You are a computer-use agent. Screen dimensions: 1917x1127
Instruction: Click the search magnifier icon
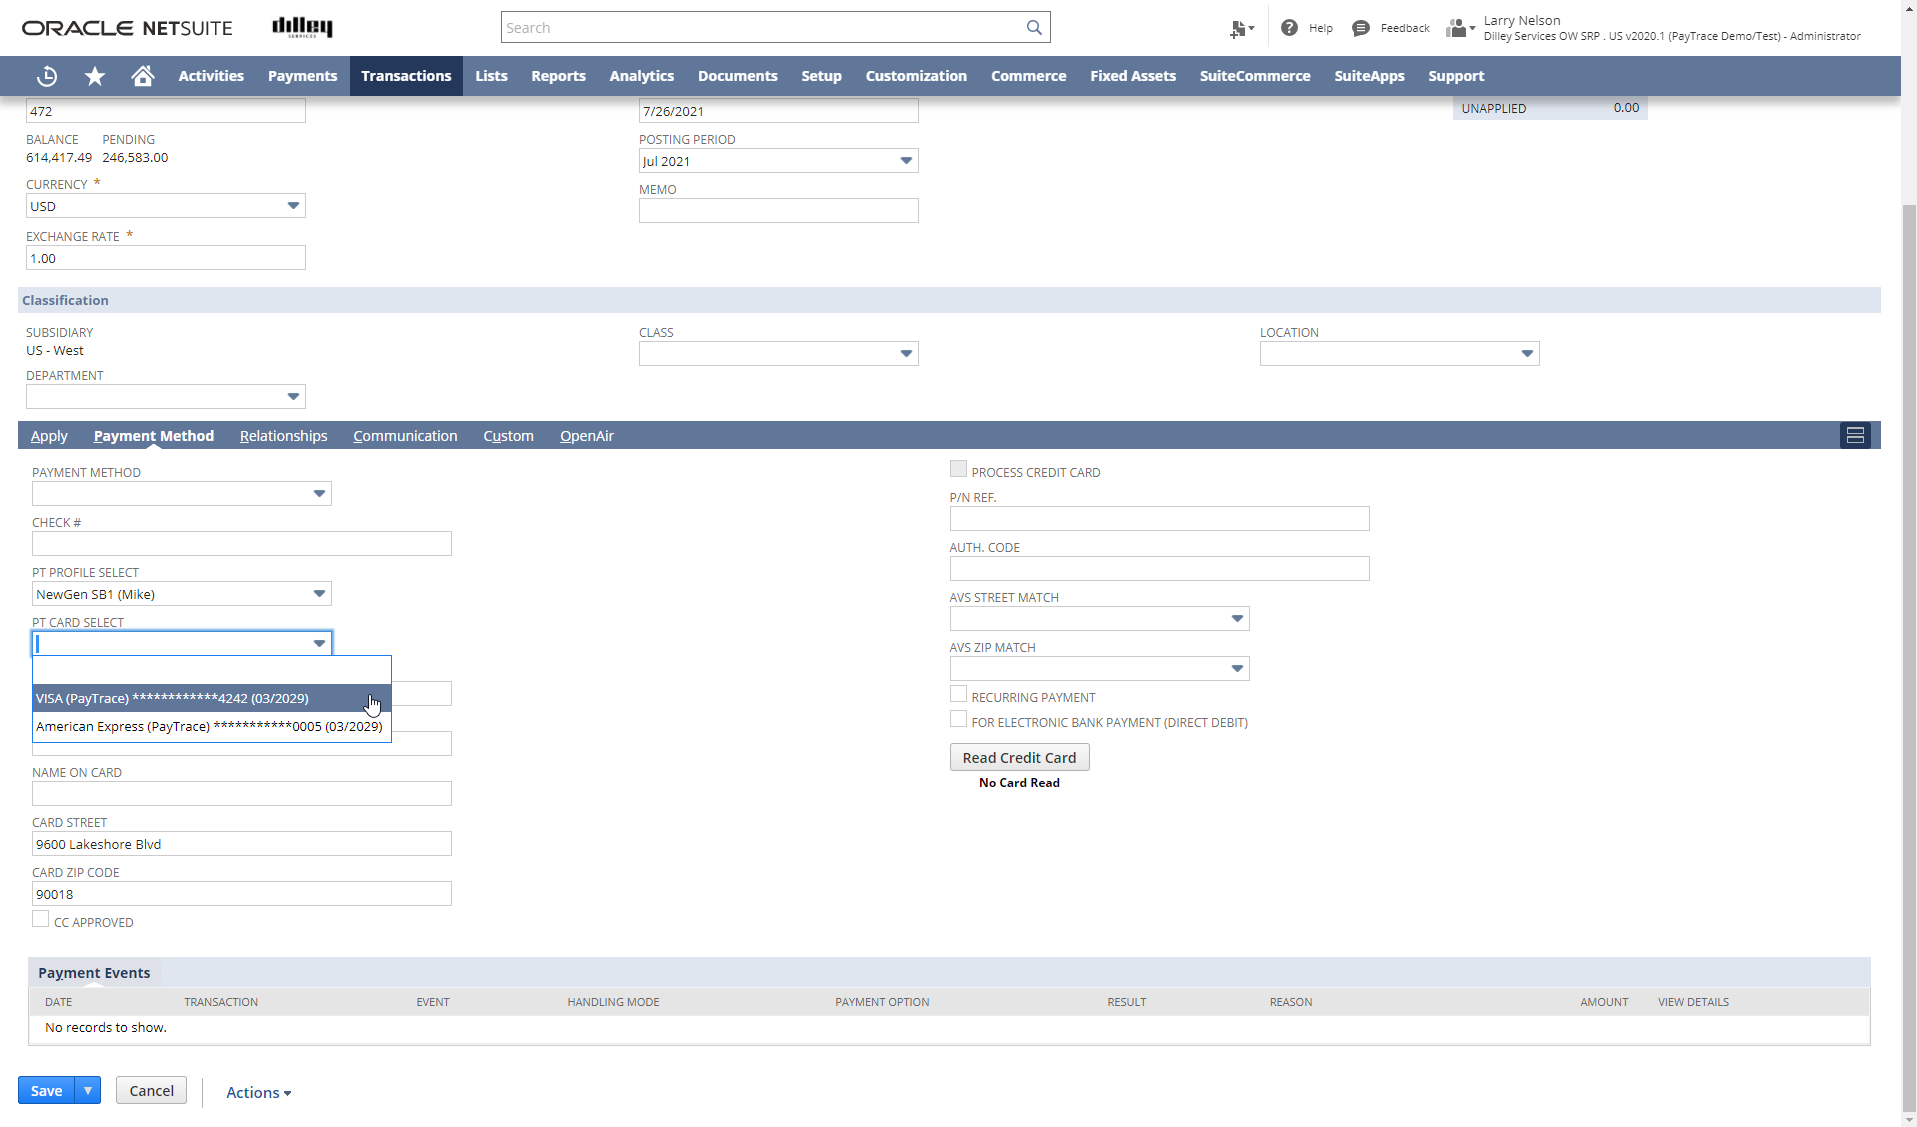click(1034, 28)
